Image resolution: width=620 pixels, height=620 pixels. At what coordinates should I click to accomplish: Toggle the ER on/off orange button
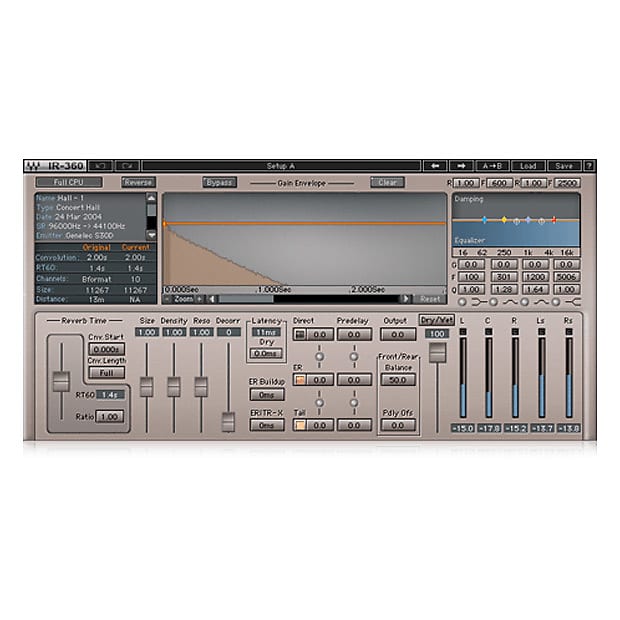(x=300, y=380)
